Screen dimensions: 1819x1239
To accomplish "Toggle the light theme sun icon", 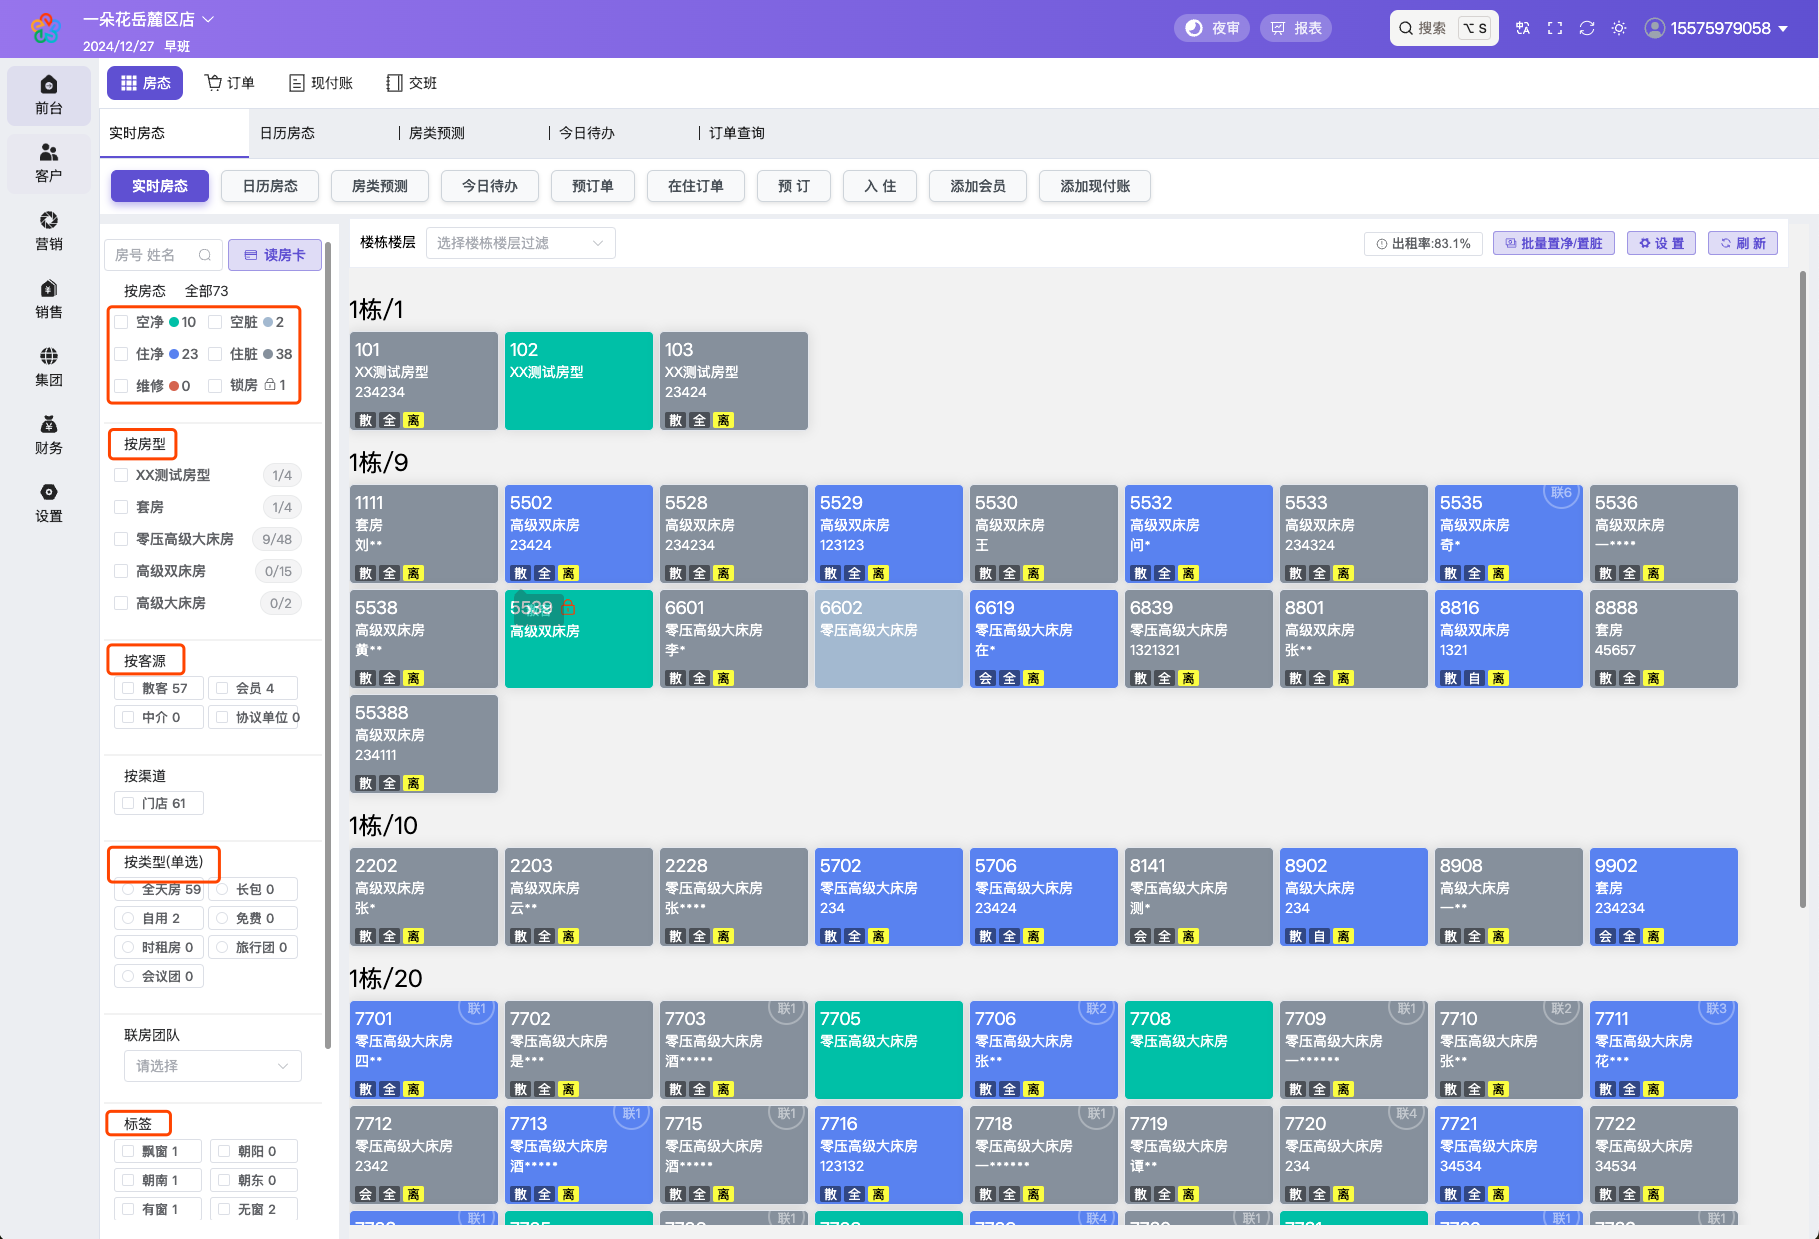I will (1618, 28).
